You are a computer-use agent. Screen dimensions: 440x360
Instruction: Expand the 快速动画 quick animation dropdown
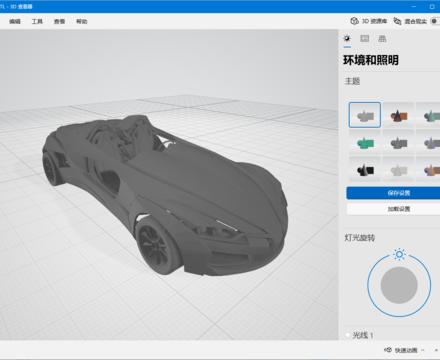406,350
